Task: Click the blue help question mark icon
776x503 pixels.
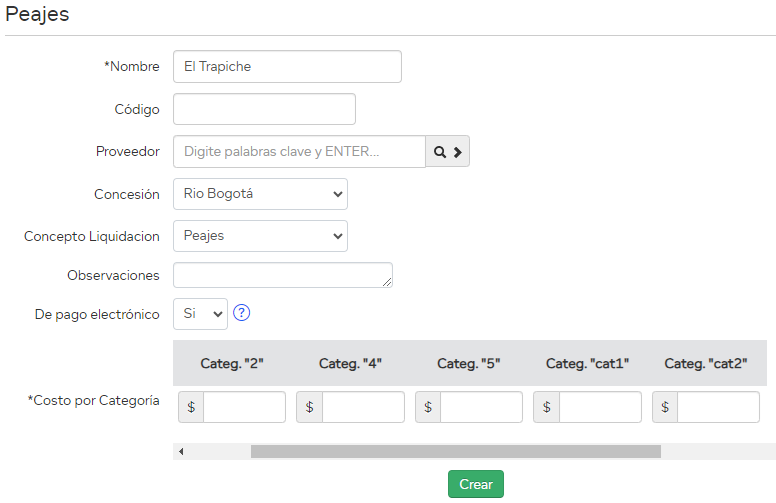Action: (x=241, y=313)
